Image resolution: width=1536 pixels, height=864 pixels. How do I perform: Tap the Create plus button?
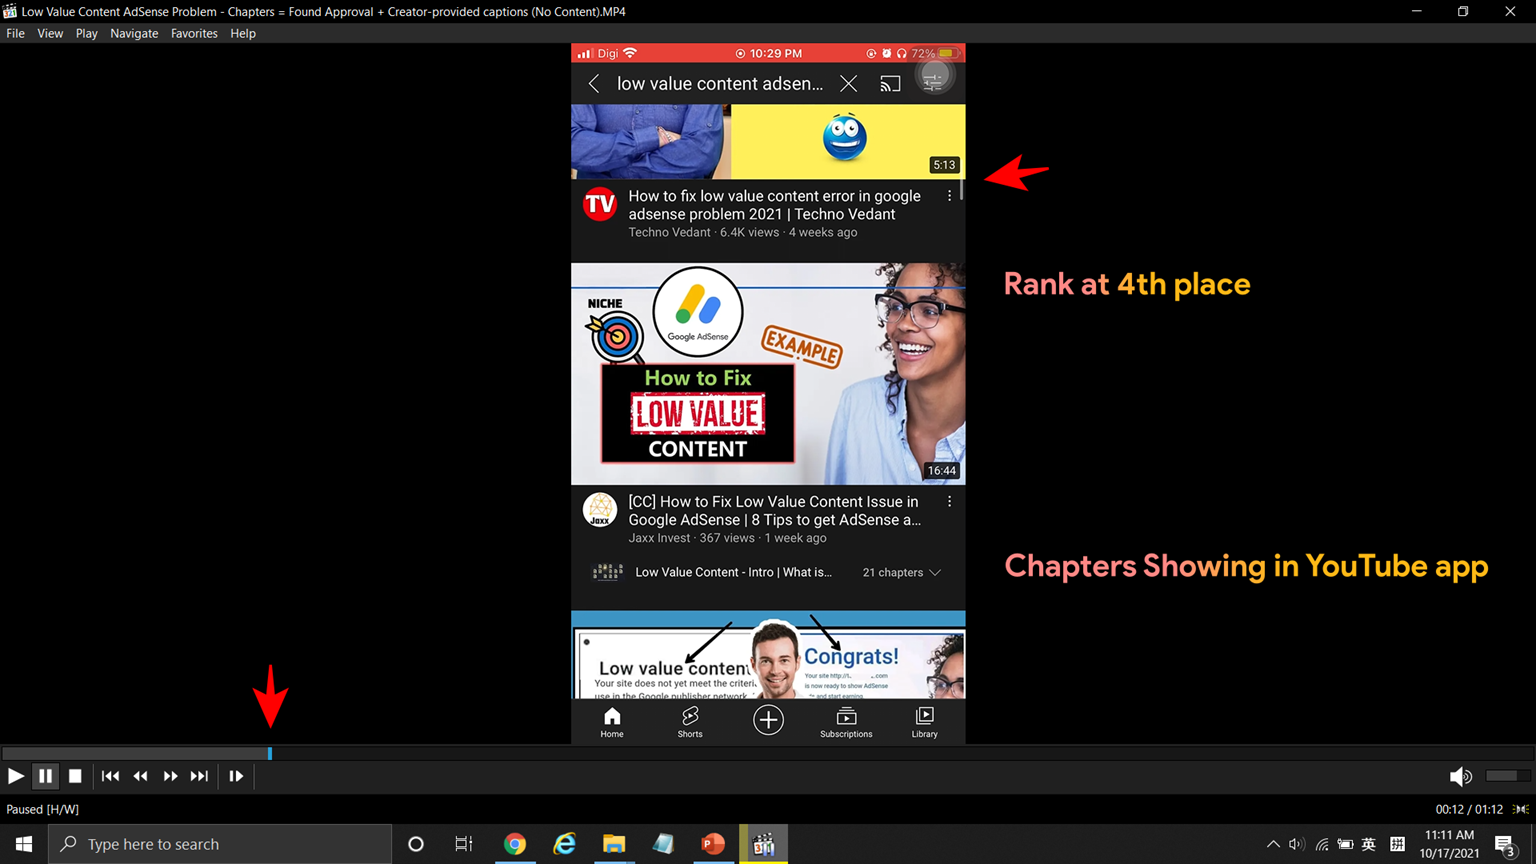pos(768,720)
